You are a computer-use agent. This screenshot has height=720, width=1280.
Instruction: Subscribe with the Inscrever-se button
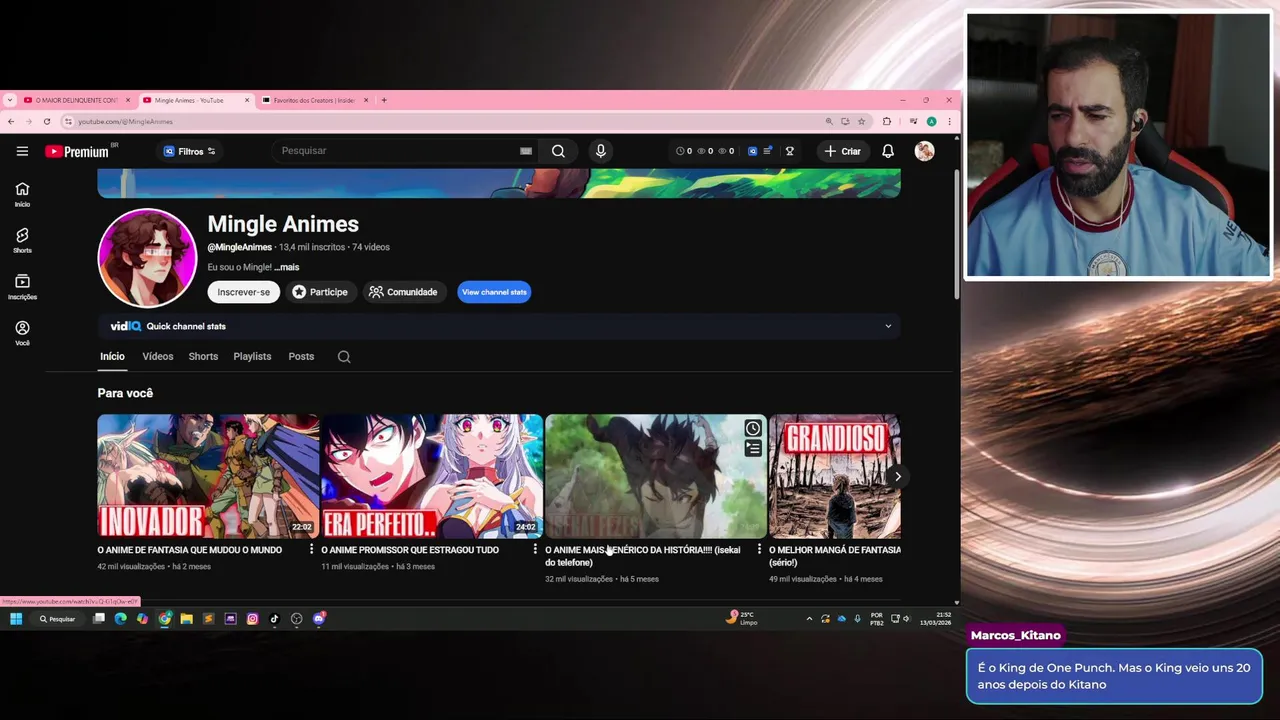coord(243,292)
